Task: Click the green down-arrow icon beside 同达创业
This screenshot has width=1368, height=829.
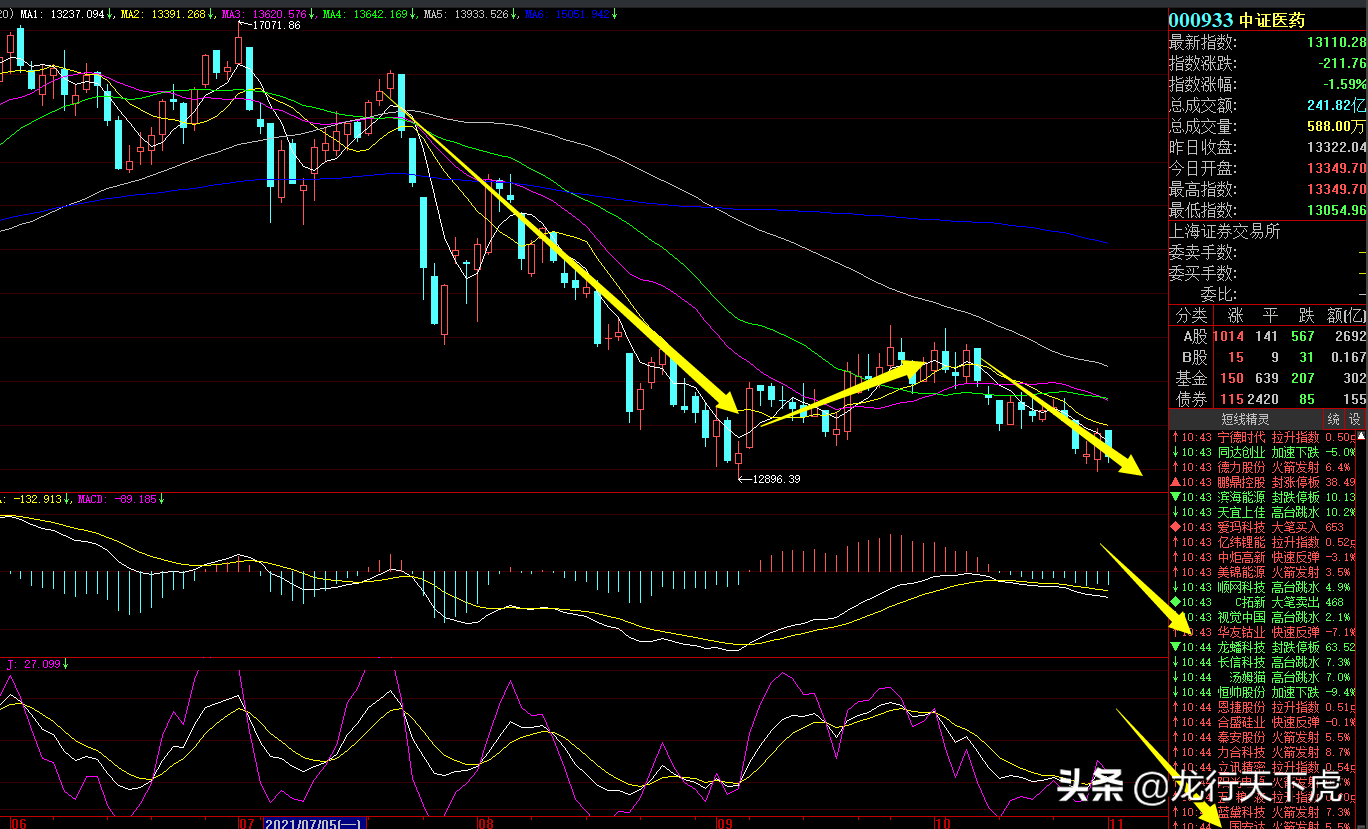Action: tap(1175, 452)
